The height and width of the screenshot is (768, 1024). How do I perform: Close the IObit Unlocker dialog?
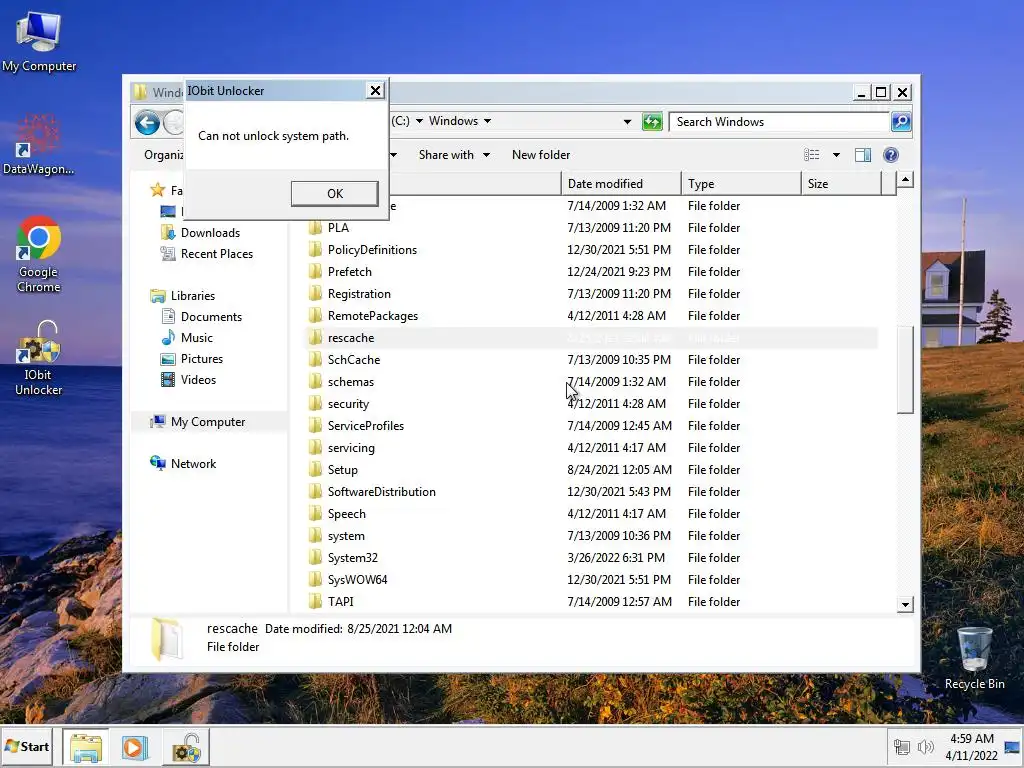pos(376,91)
